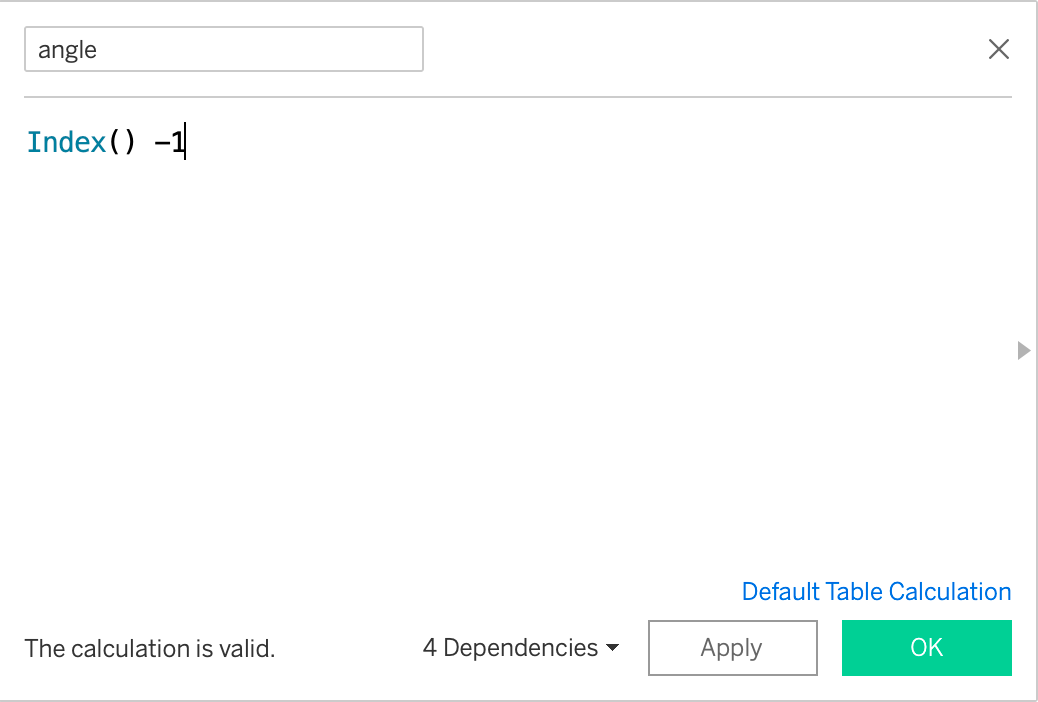Viewport: 1038px width, 702px height.
Task: Click the Apply button
Action: pyautogui.click(x=732, y=648)
